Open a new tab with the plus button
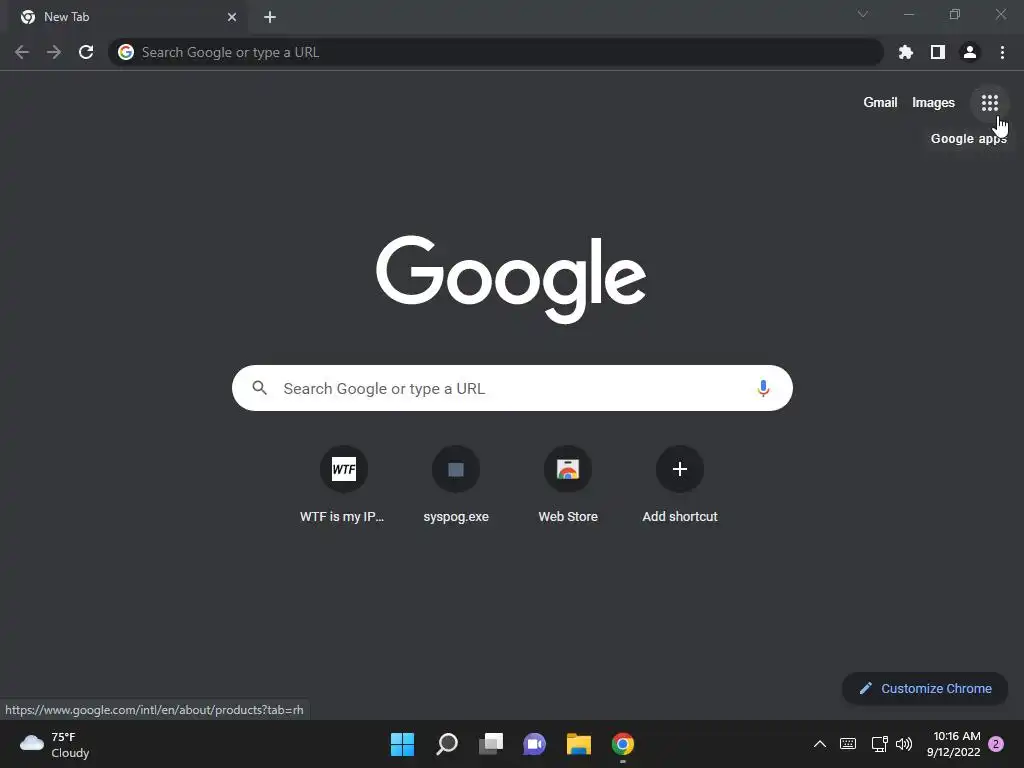 pos(270,17)
